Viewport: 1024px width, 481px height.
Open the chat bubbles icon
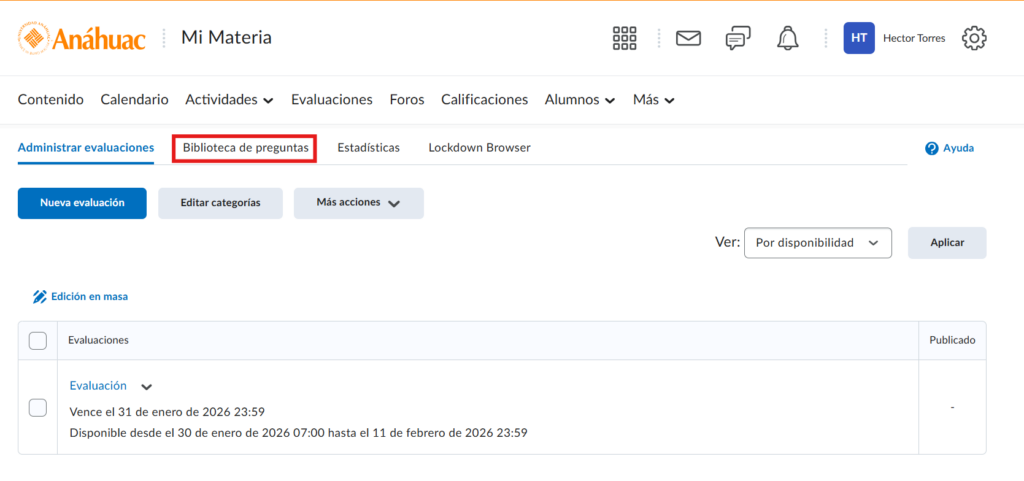[738, 38]
